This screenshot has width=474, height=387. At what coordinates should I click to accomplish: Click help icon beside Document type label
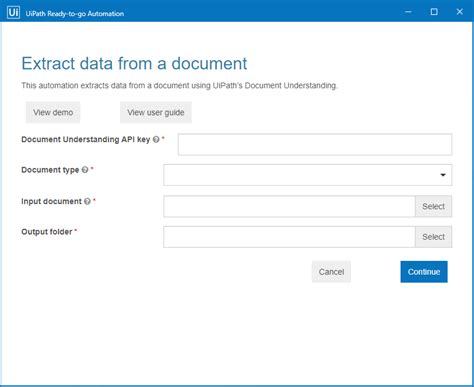pos(85,170)
